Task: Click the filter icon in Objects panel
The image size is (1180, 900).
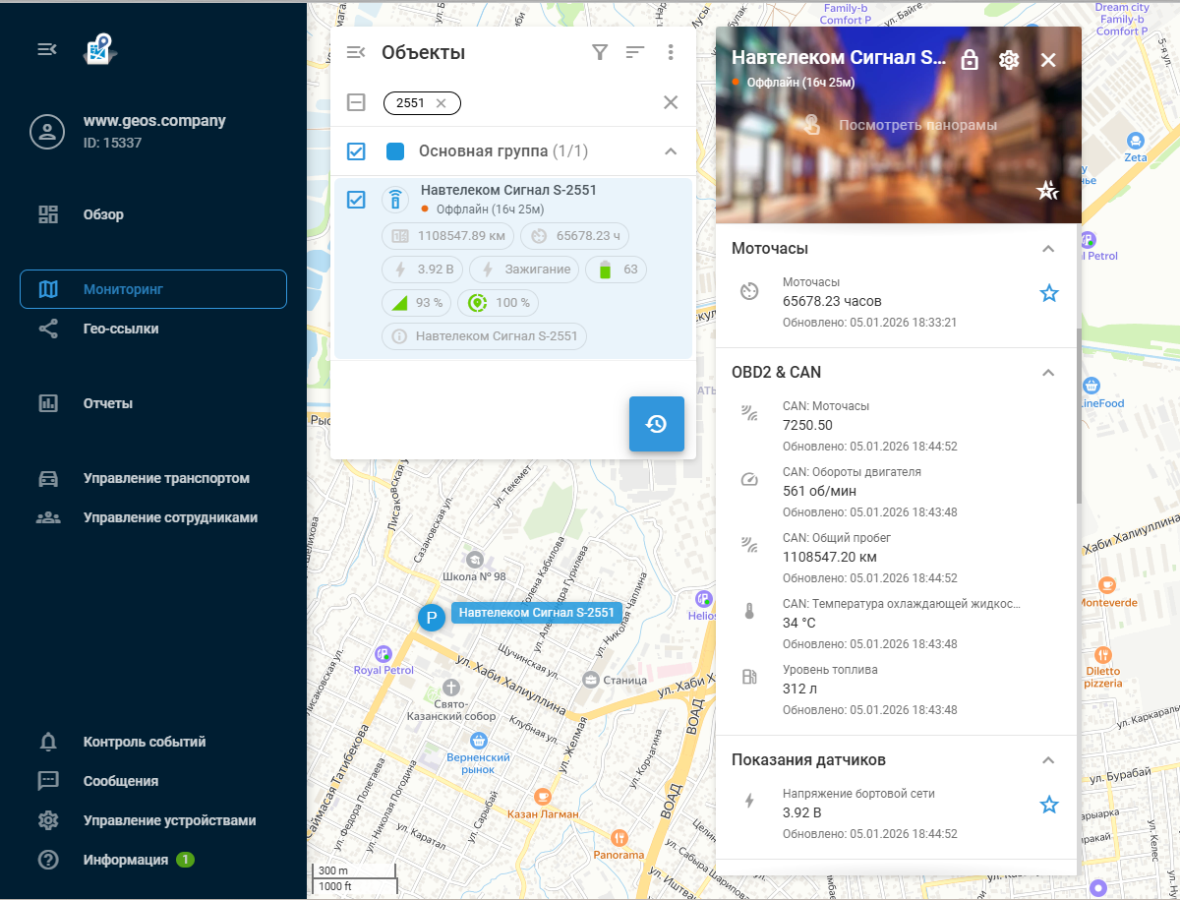Action: pyautogui.click(x=600, y=53)
